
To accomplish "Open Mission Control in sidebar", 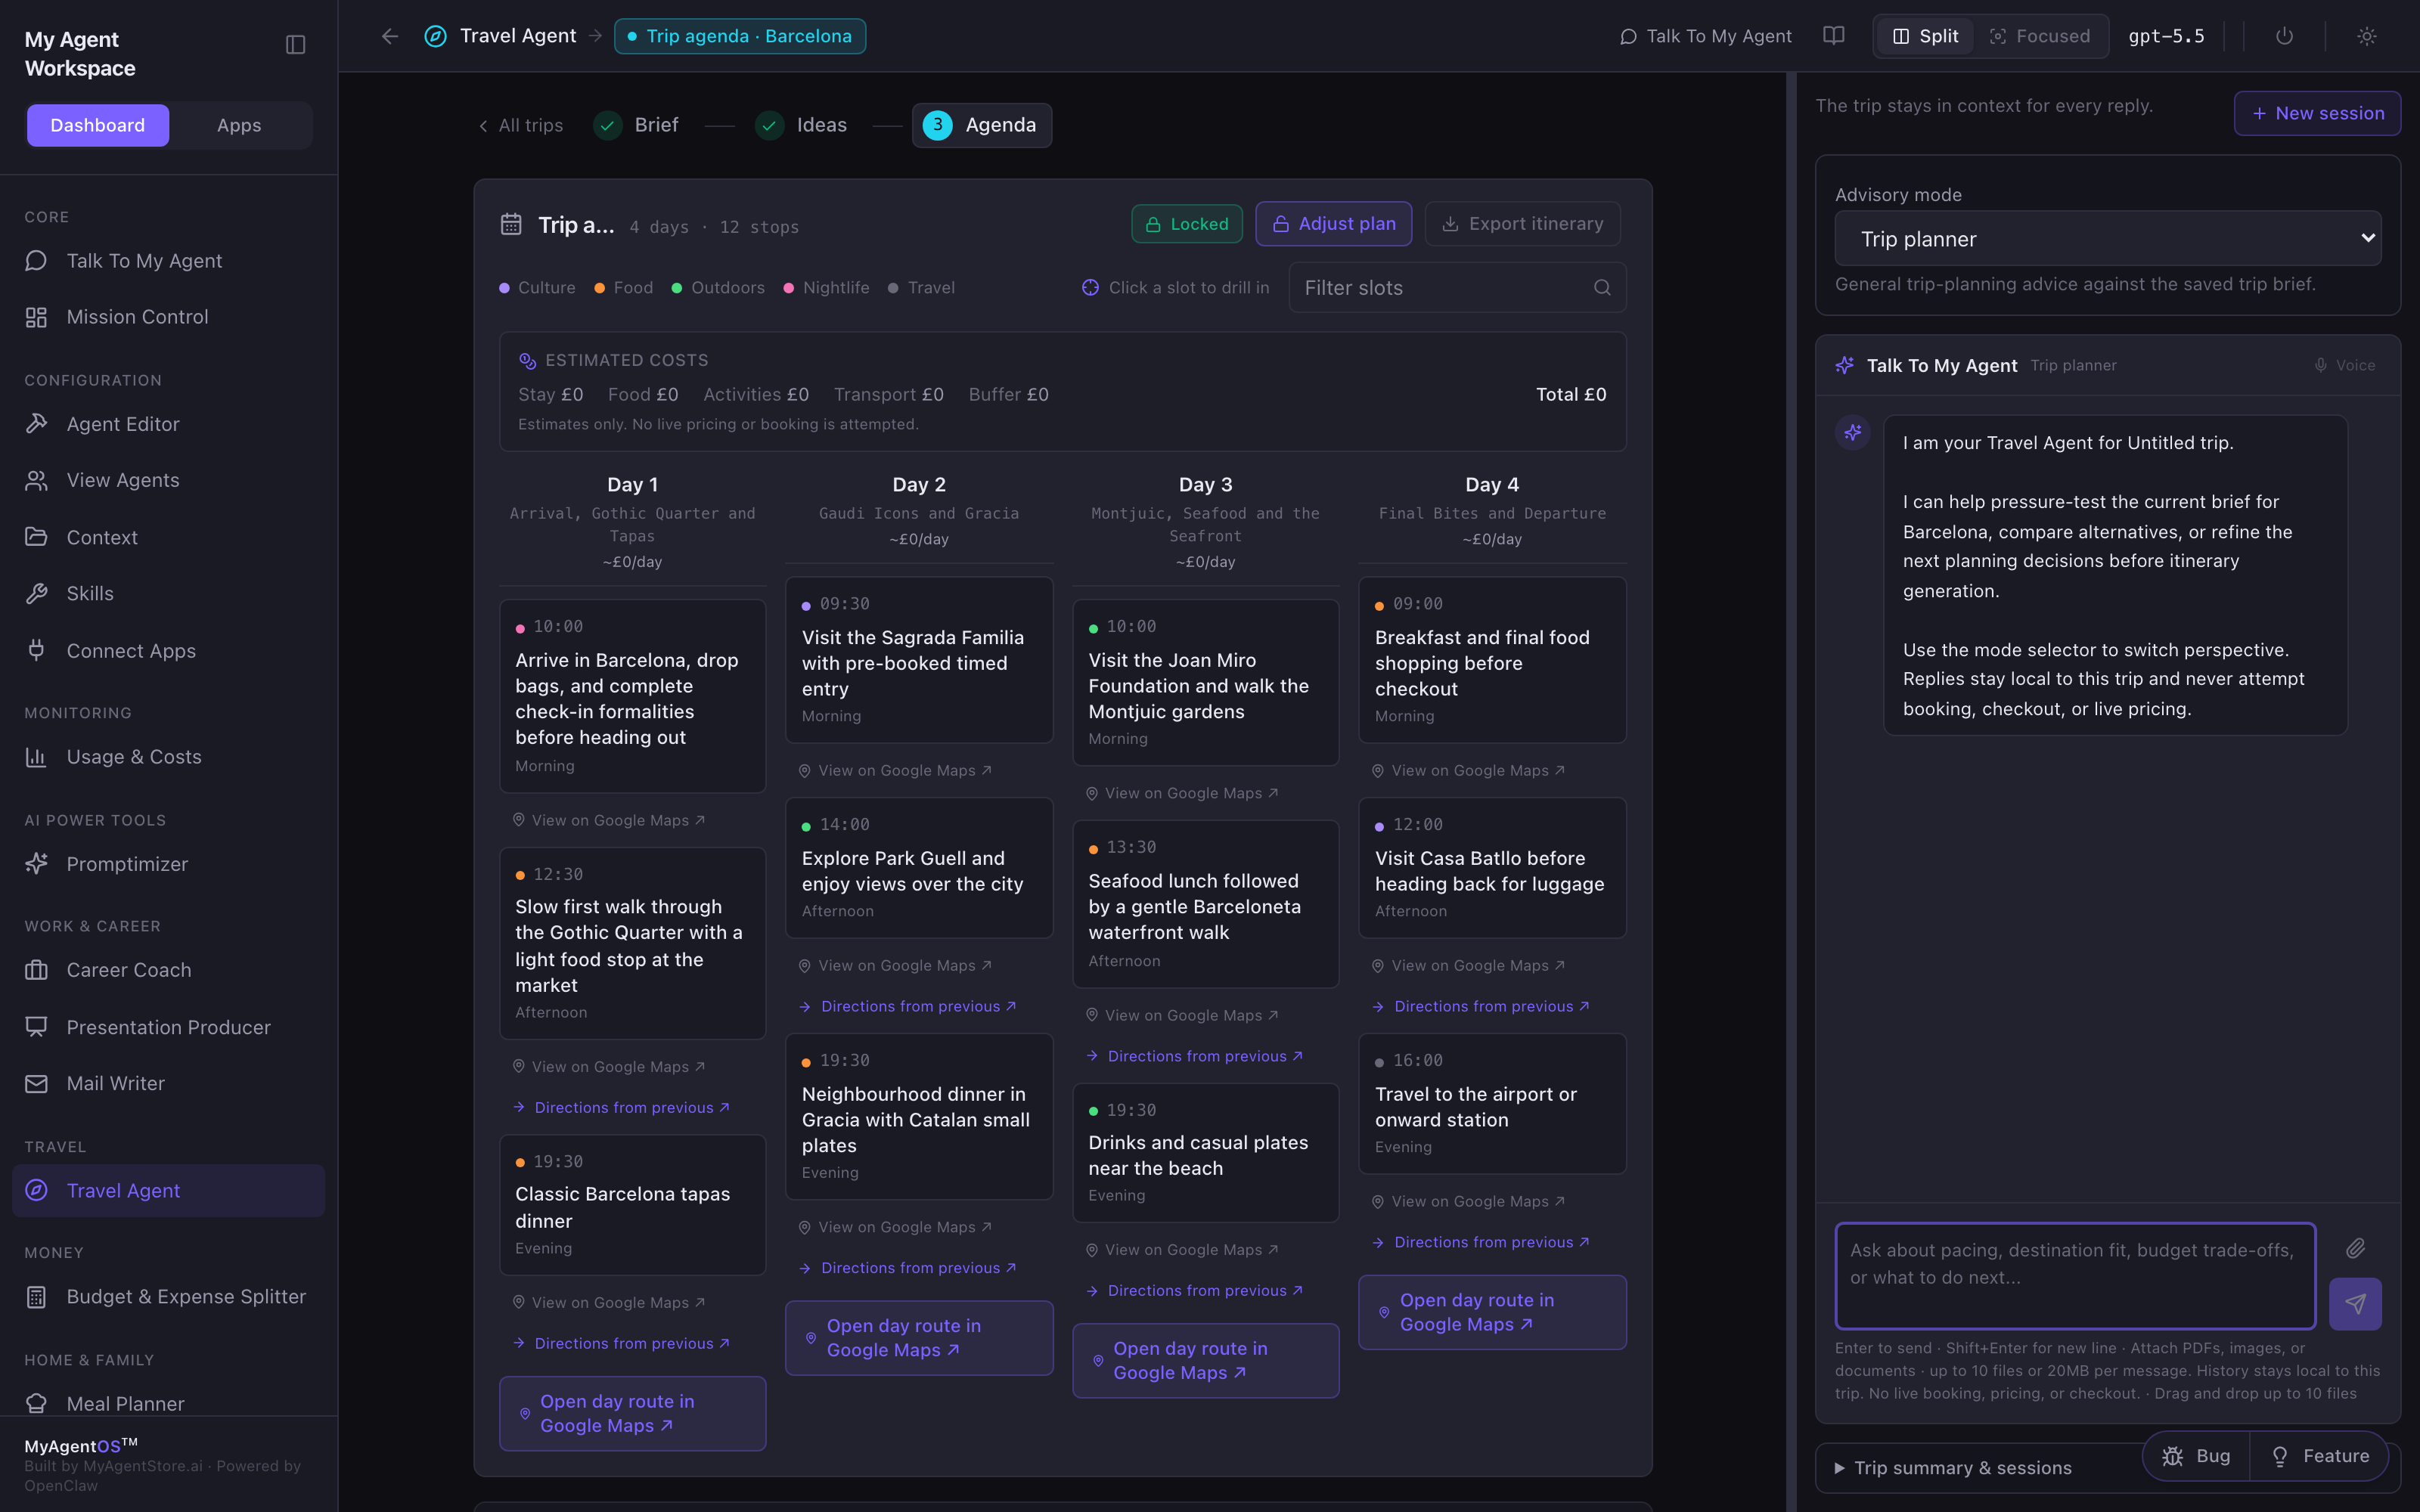I will 168,317.
